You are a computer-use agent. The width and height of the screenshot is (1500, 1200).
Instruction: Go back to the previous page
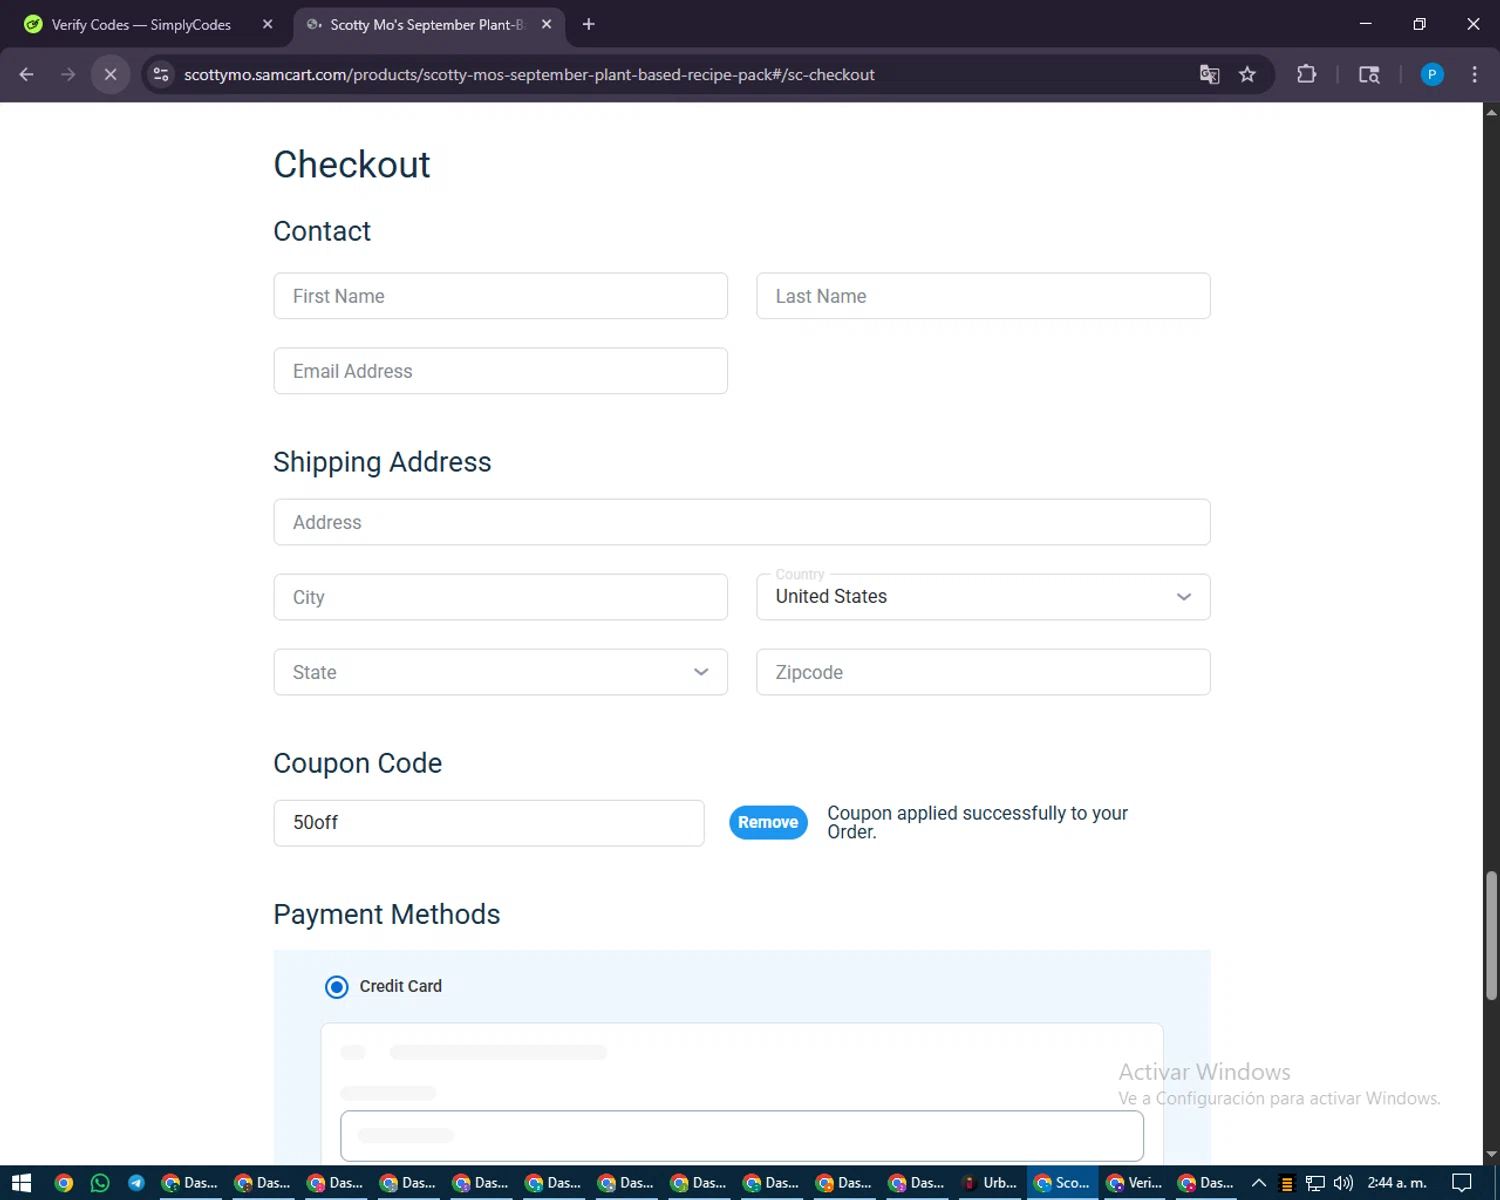(x=27, y=74)
